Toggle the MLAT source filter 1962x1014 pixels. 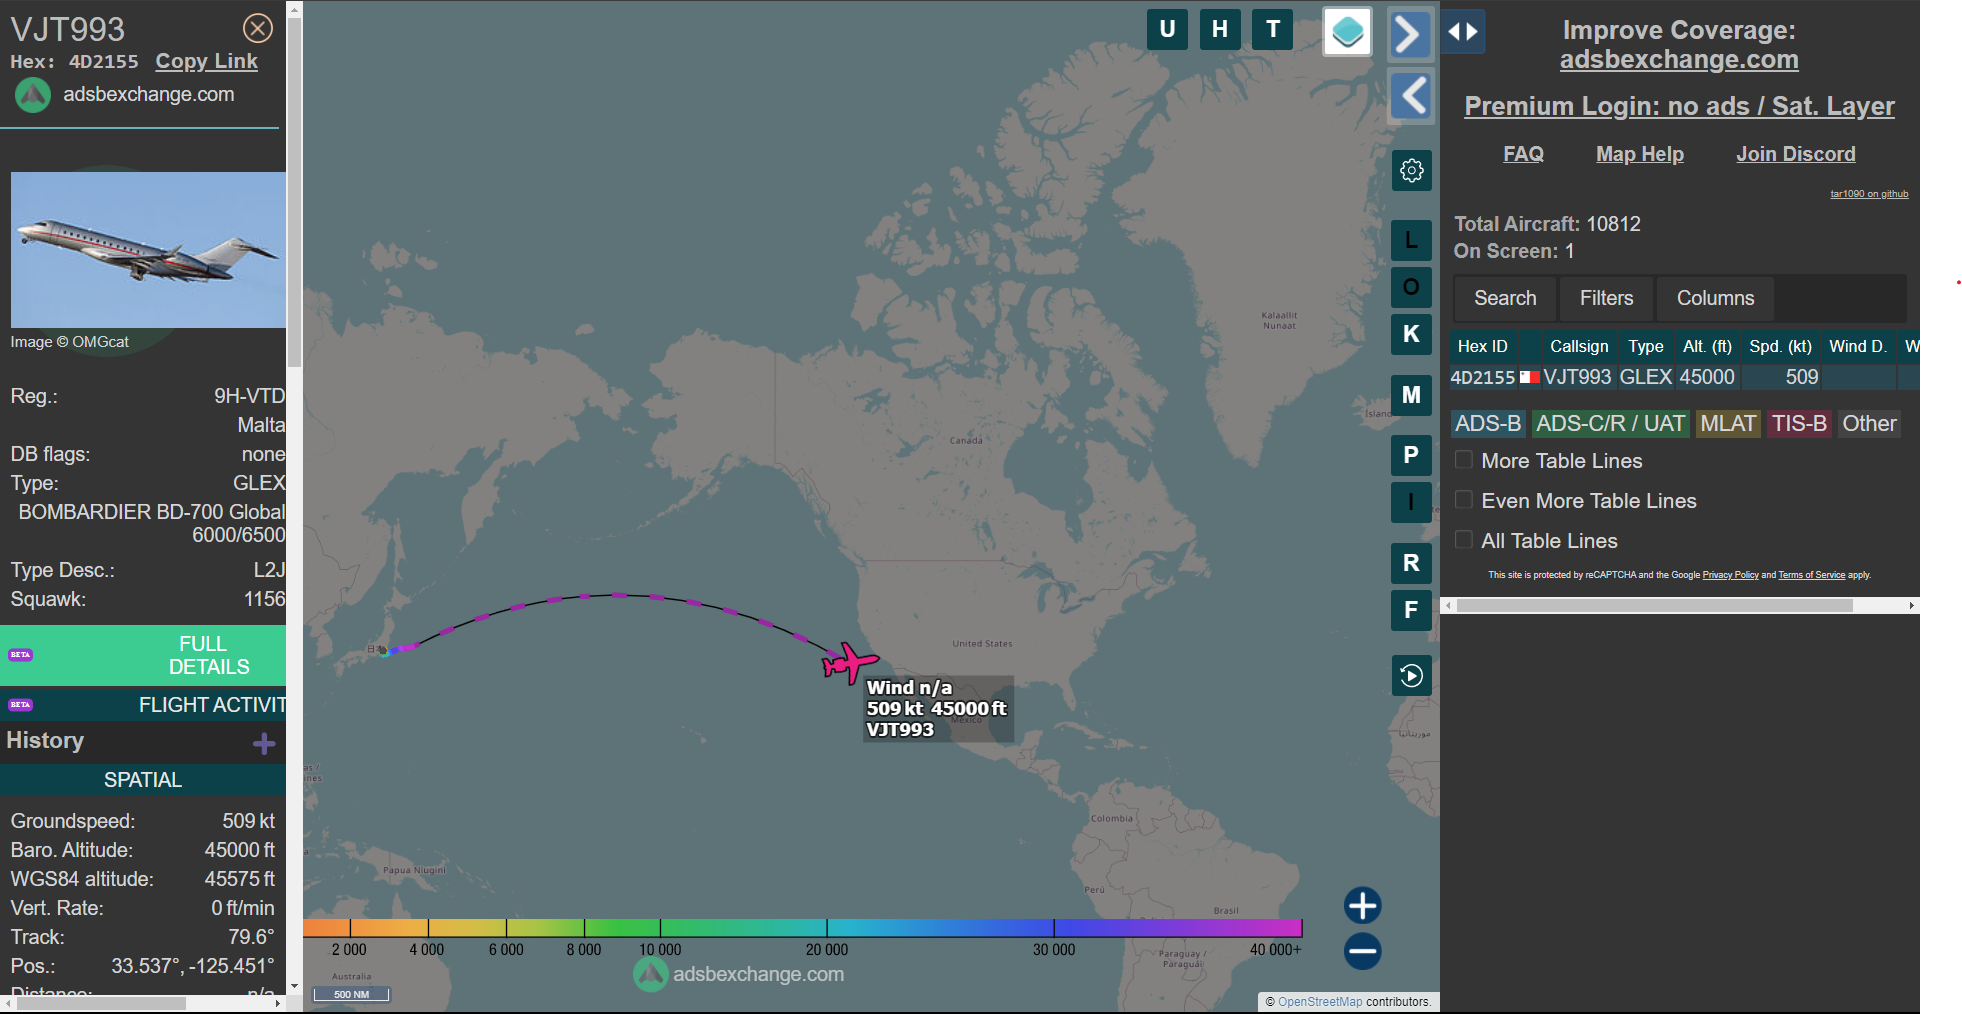[1728, 424]
